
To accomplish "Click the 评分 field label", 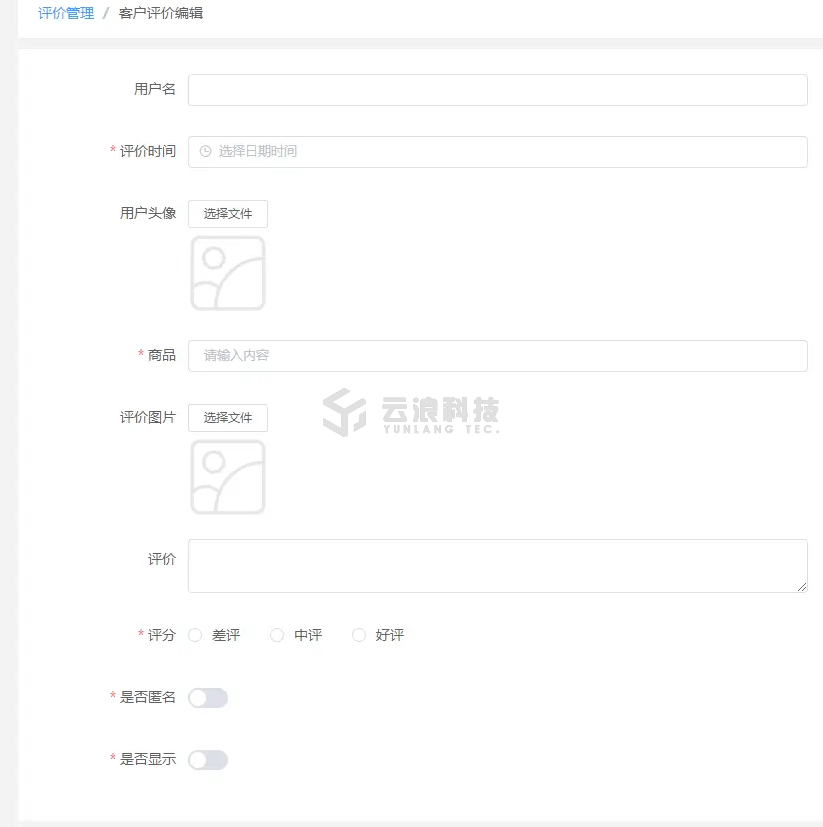I will click(162, 635).
